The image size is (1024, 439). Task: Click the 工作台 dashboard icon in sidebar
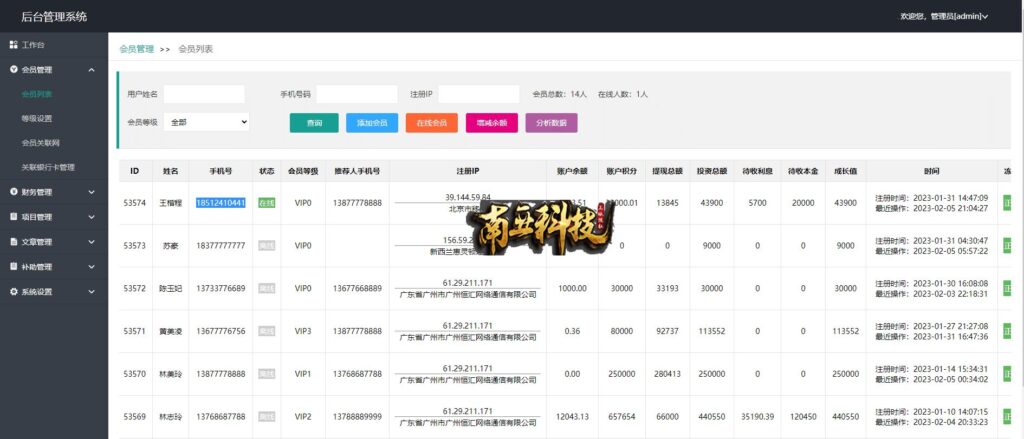[x=13, y=45]
